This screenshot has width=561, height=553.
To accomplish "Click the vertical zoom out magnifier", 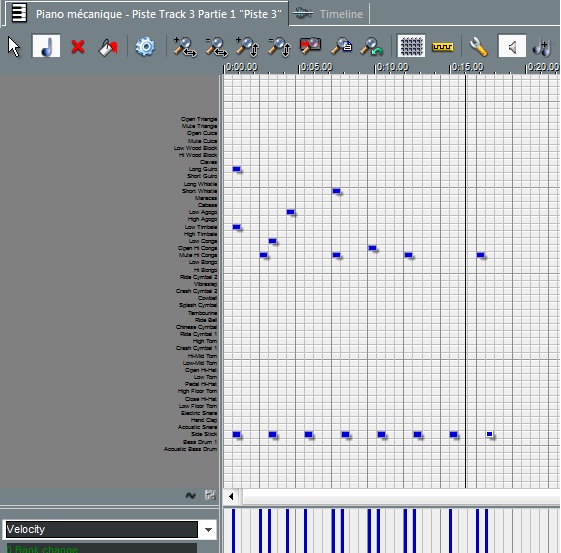I will pos(279,47).
